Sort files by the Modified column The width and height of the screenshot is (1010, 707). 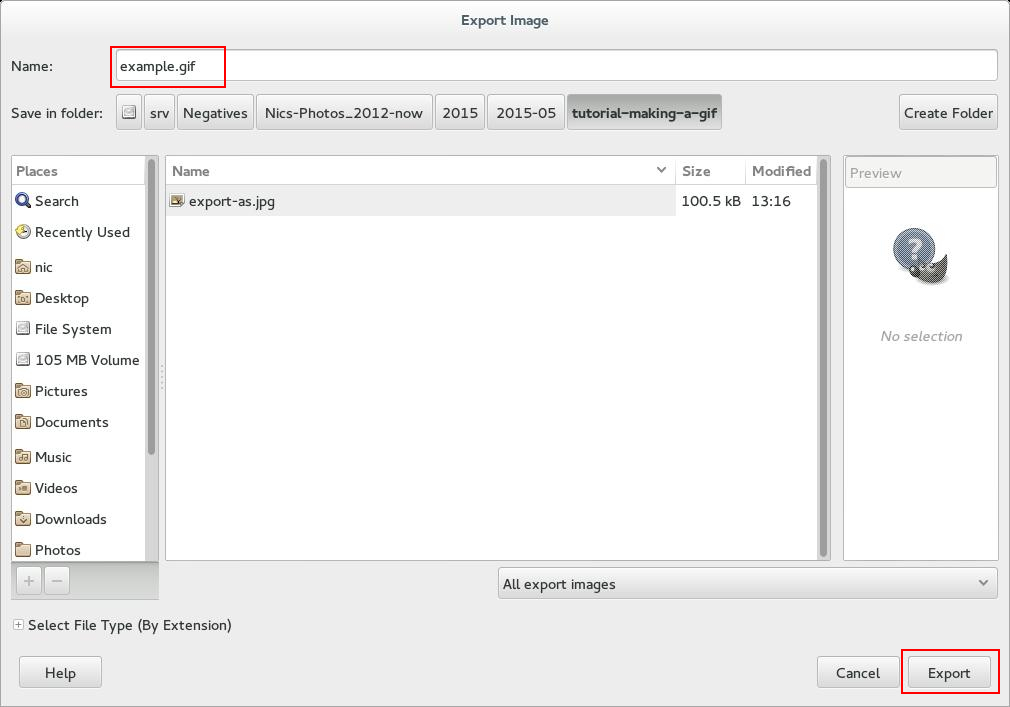tap(780, 171)
